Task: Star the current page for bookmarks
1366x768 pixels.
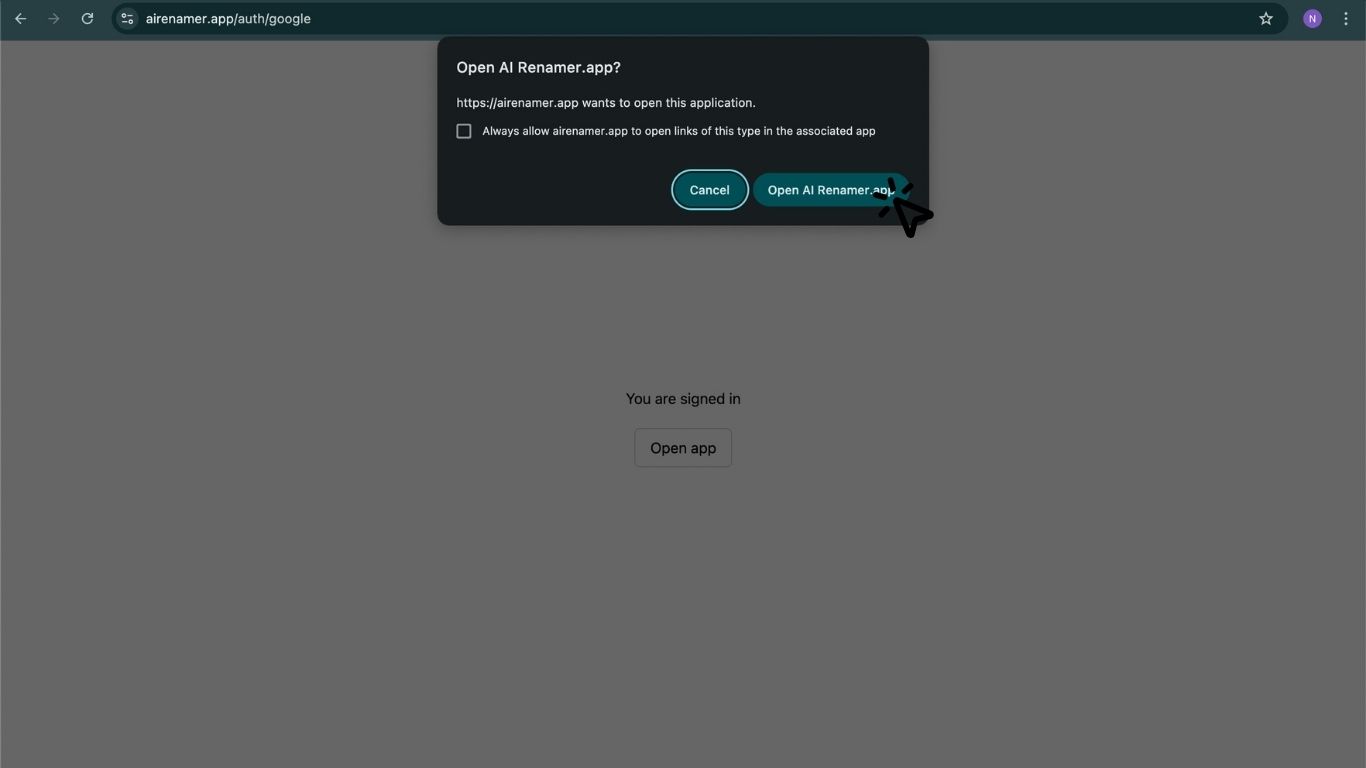Action: click(1266, 18)
